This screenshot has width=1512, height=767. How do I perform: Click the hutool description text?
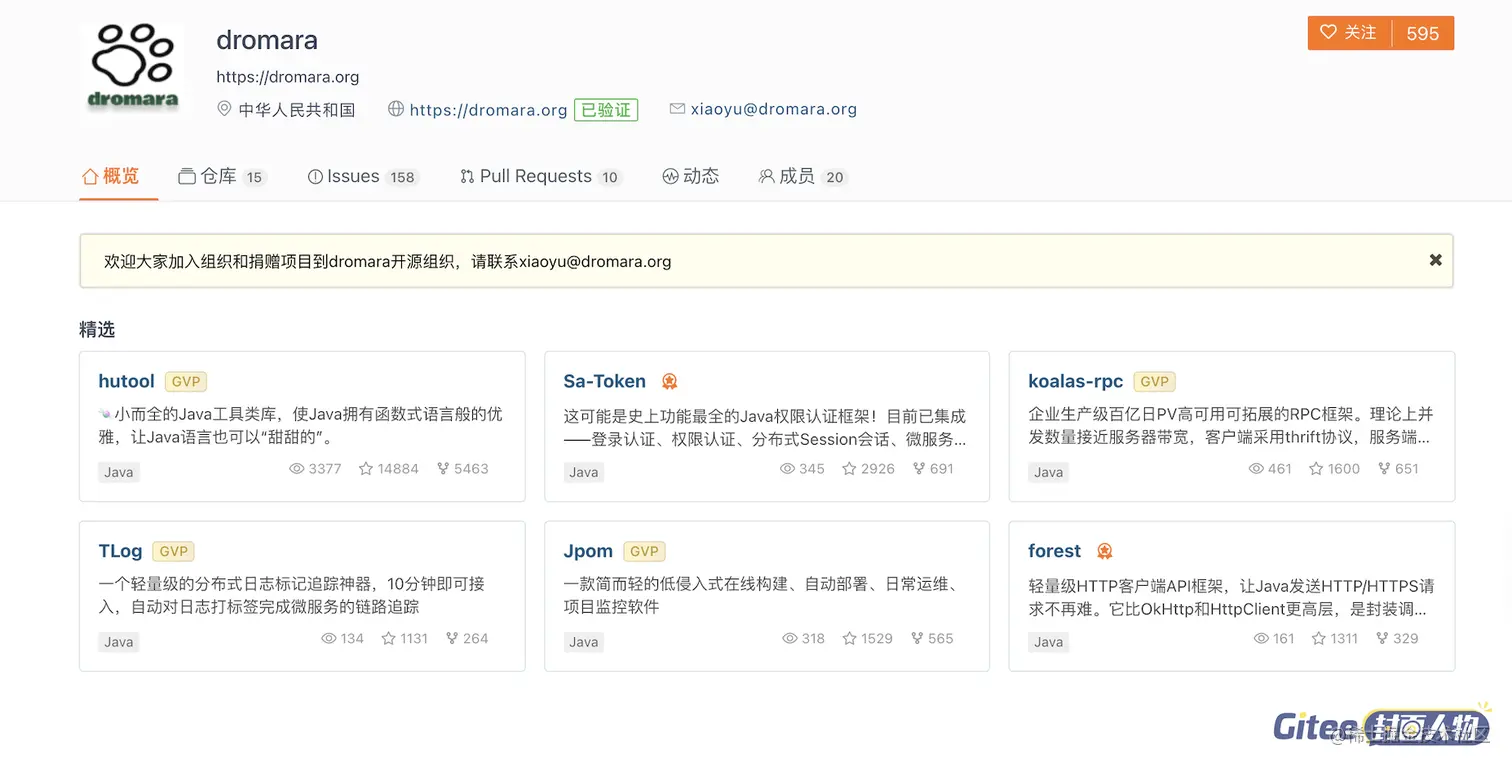(x=301, y=425)
